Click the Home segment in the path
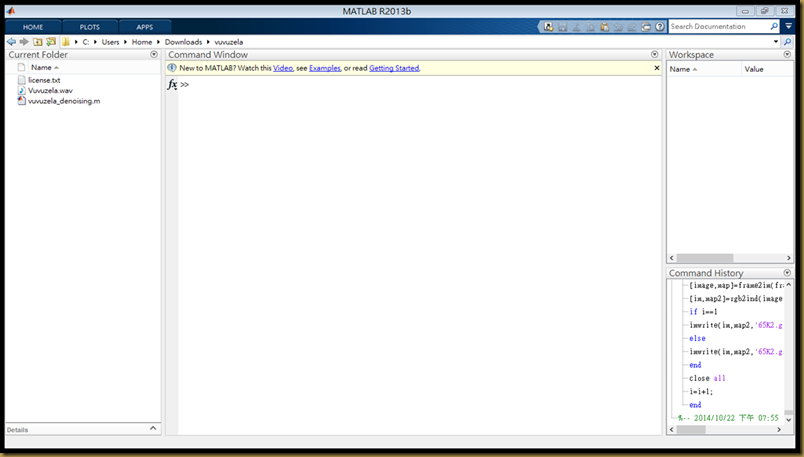 [142, 42]
